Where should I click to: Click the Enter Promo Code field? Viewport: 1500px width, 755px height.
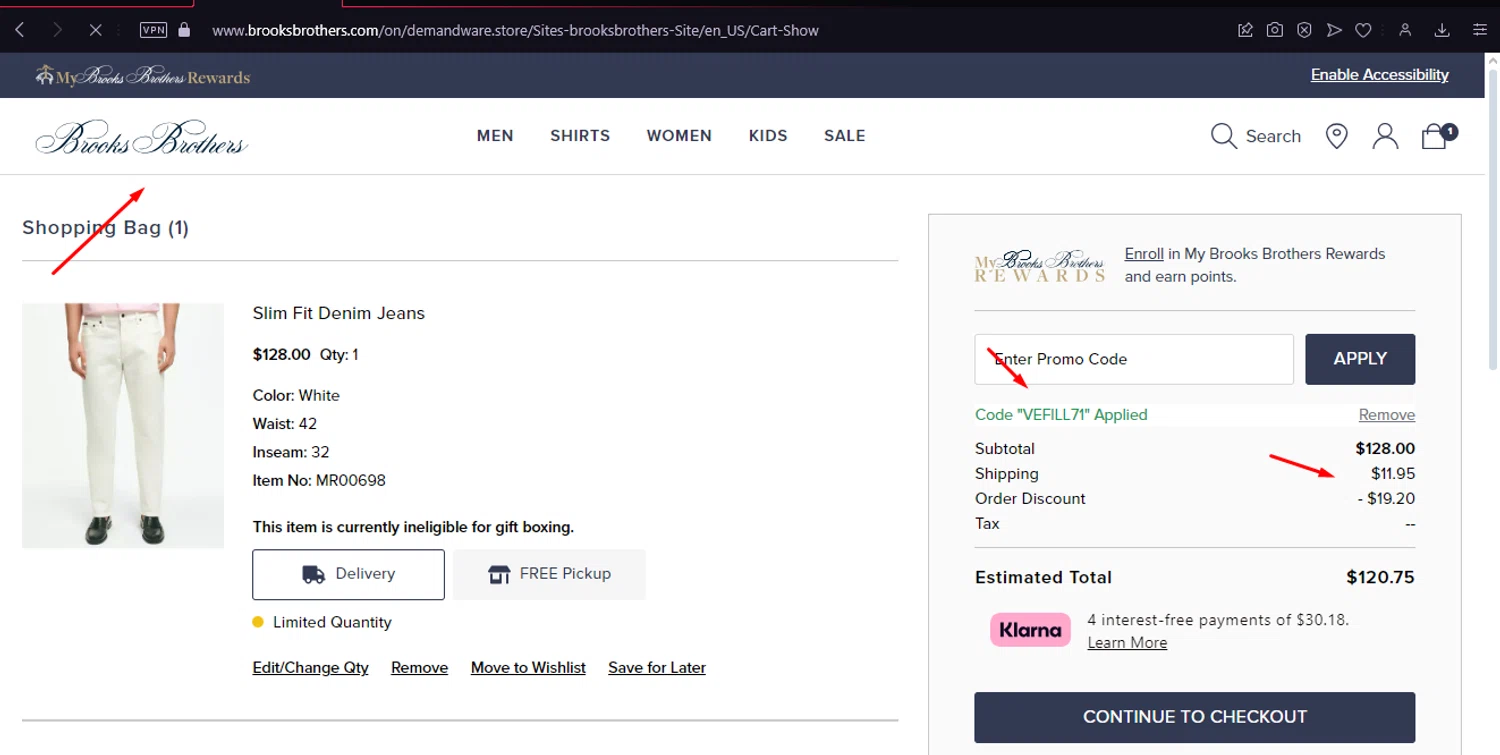[1134, 359]
